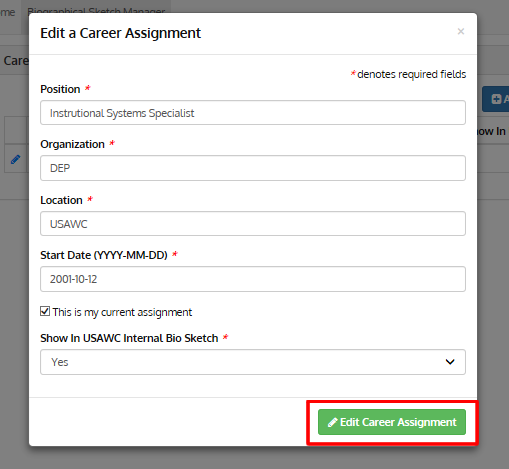Click the Organization field label
Viewport: 509px width, 469px height.
(72, 144)
